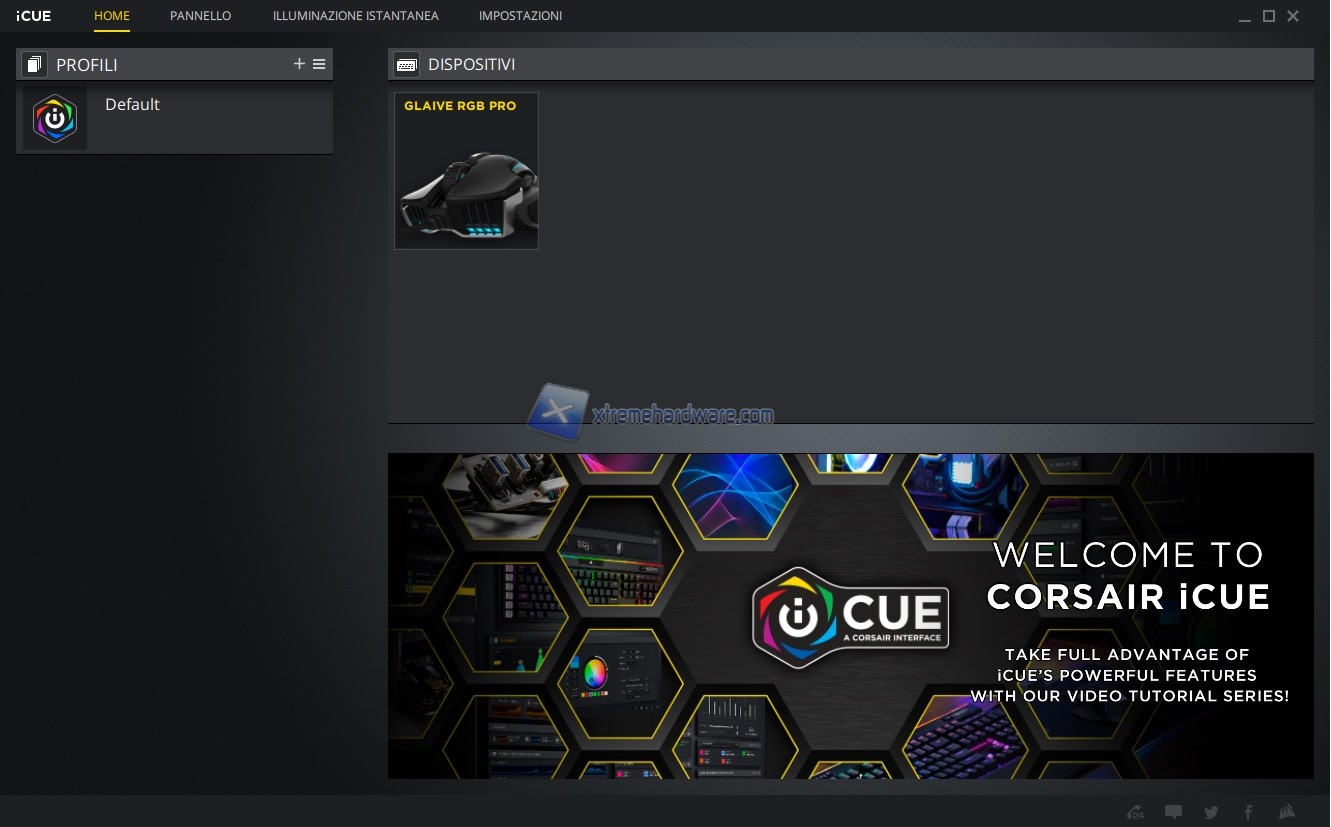Switch to the Home tab

click(112, 16)
